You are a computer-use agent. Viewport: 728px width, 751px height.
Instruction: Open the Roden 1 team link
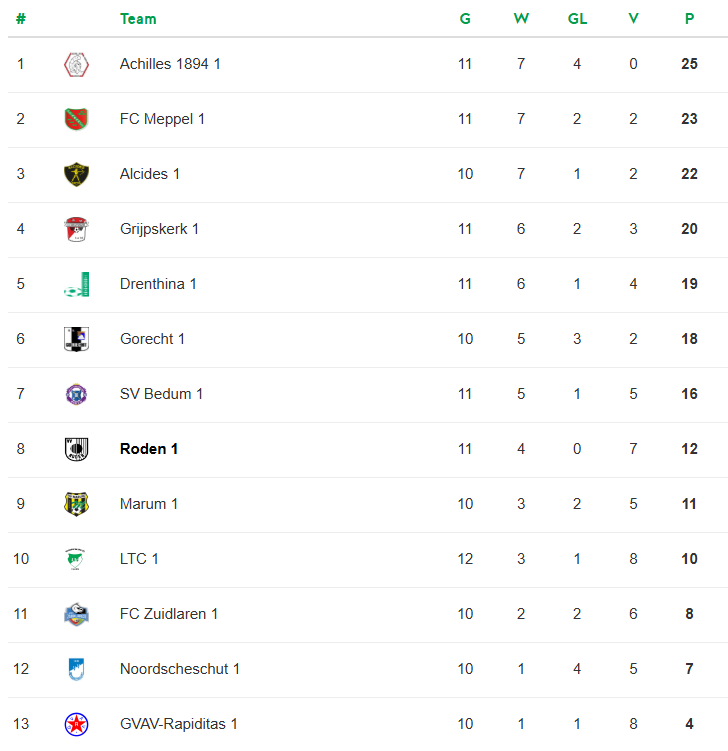[149, 449]
